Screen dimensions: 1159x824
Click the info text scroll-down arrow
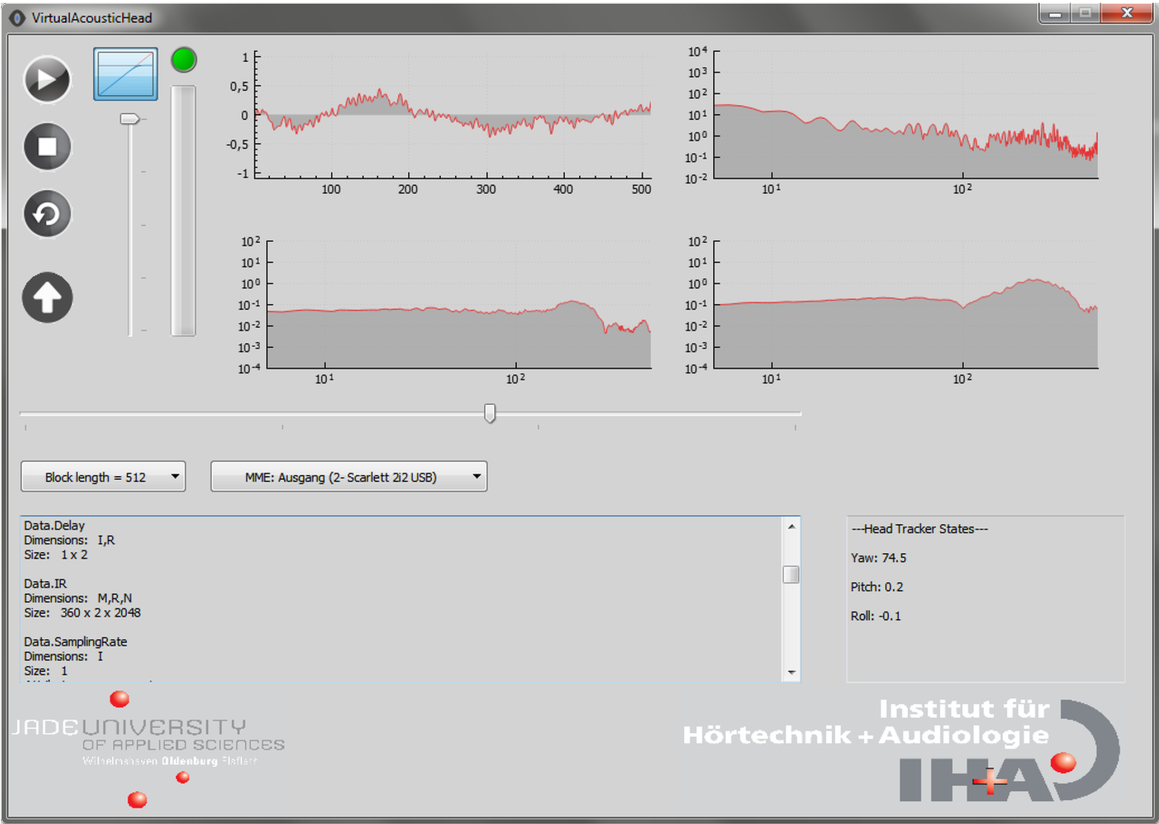tap(792, 673)
